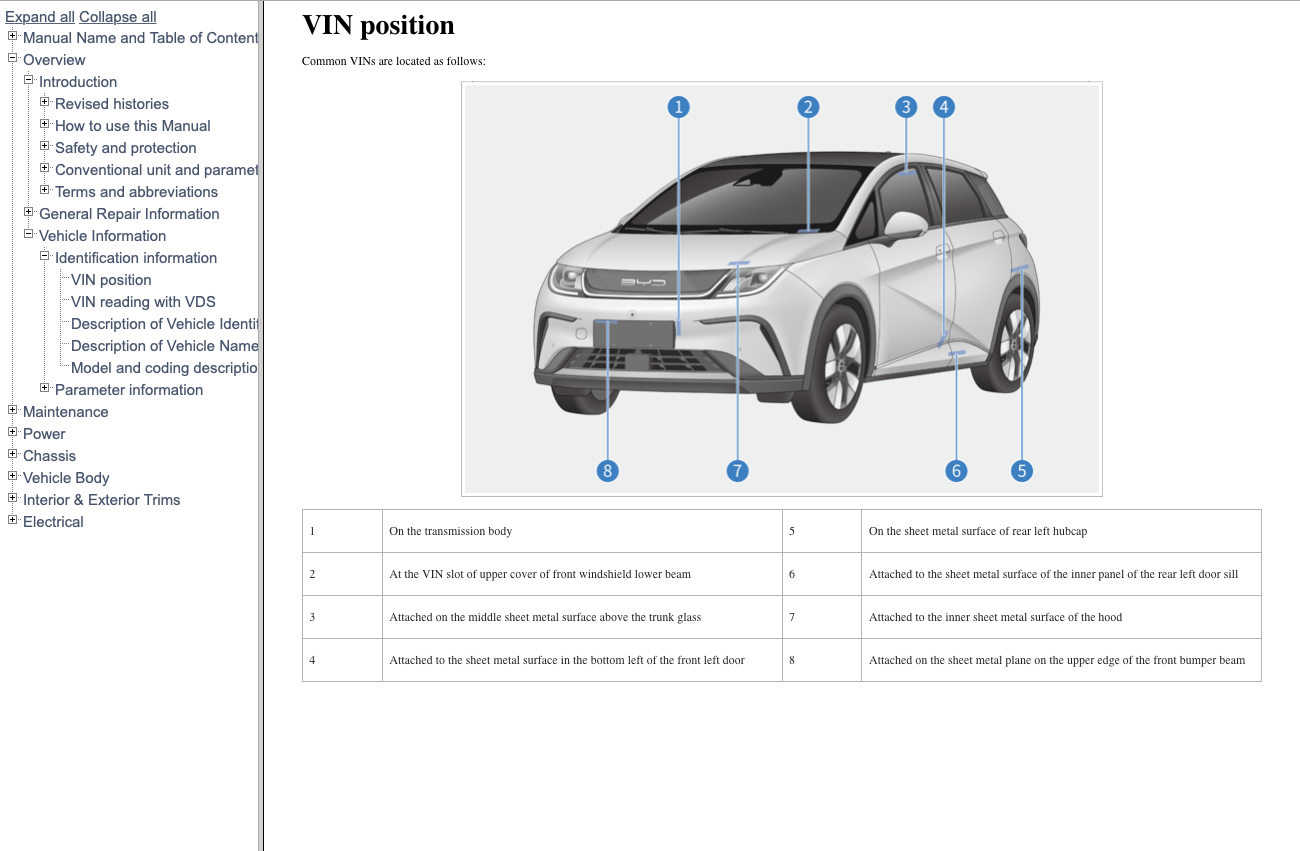Click the Expand all link
1300x851 pixels.
coord(40,17)
